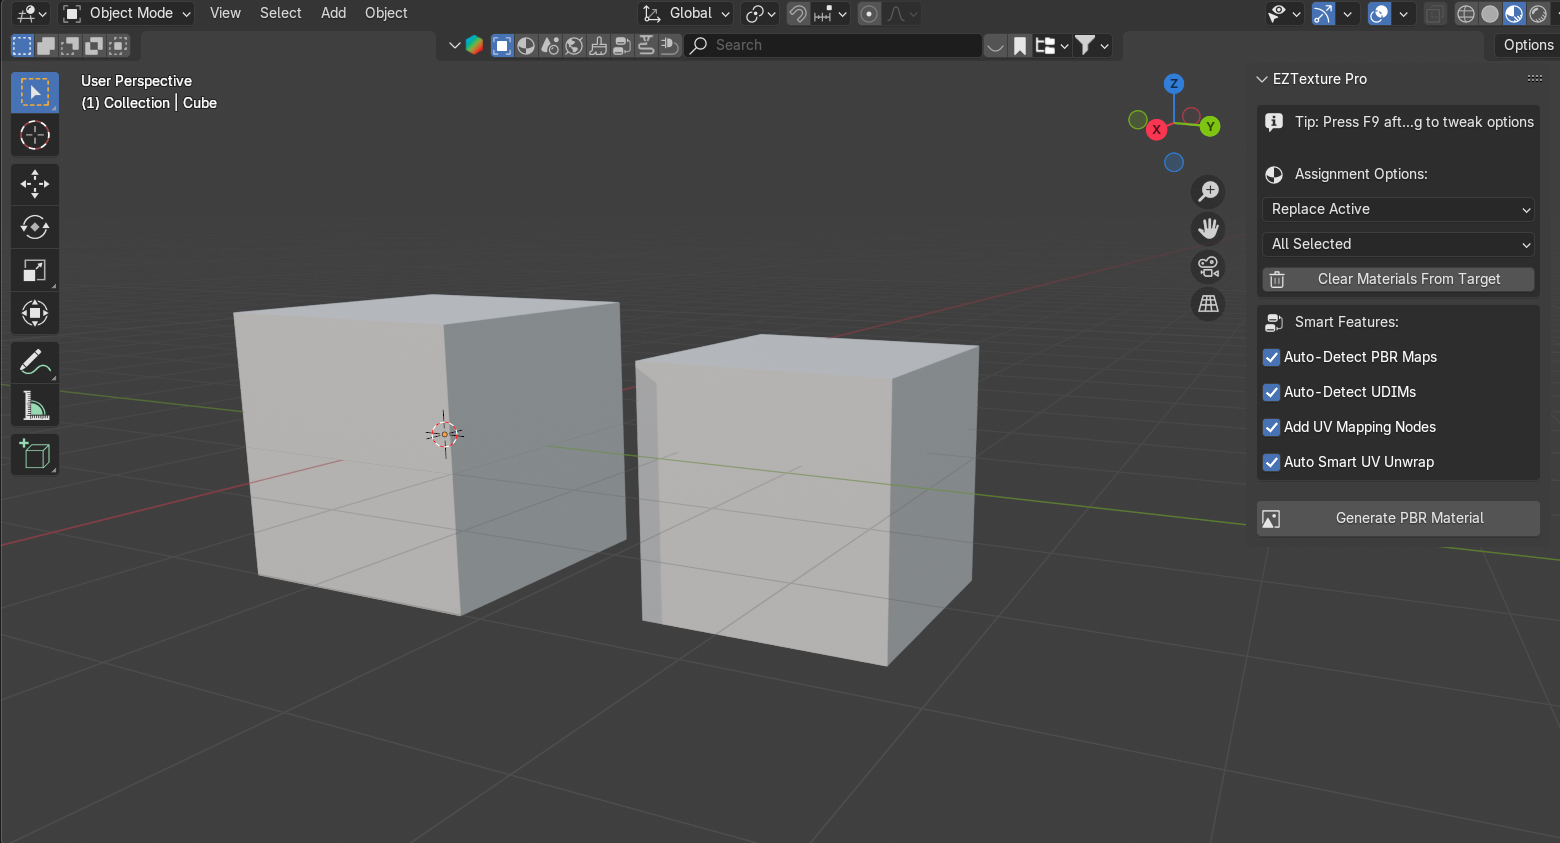Screen dimensions: 1560x843
Task: Set selection mode to Subtract
Action: point(70,45)
